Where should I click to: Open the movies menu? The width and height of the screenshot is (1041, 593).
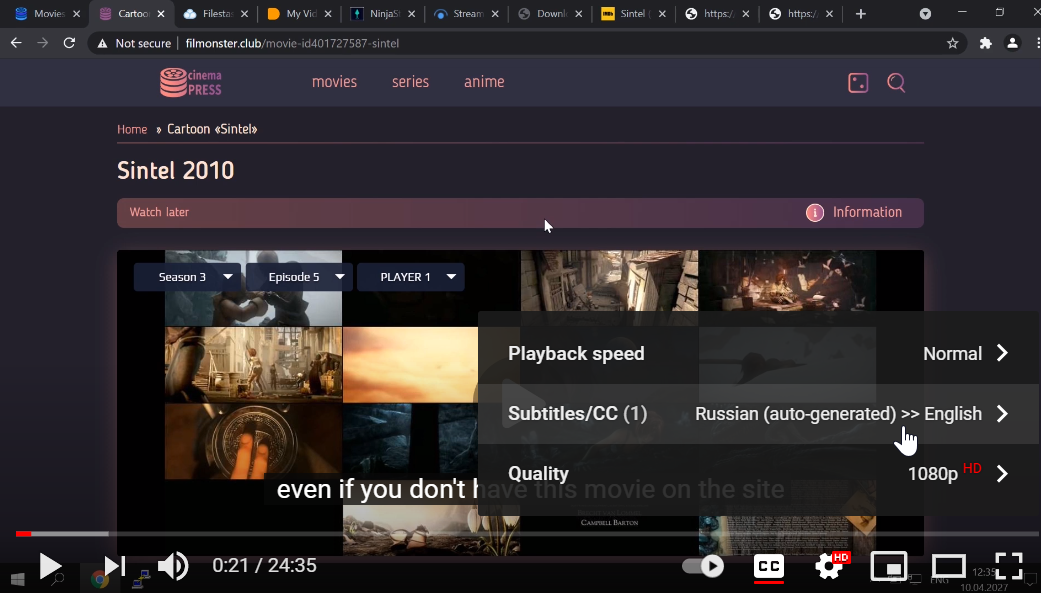coord(335,82)
